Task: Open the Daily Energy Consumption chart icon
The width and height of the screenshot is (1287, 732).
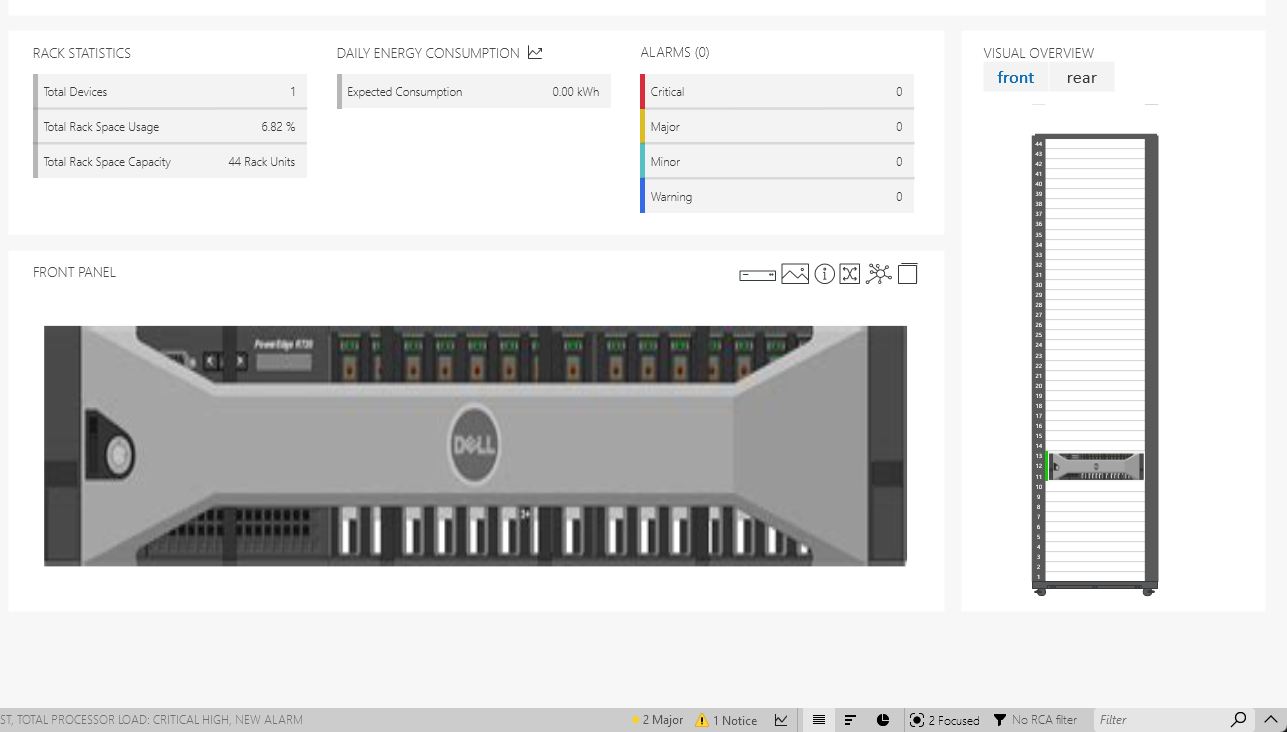Action: pyautogui.click(x=535, y=53)
